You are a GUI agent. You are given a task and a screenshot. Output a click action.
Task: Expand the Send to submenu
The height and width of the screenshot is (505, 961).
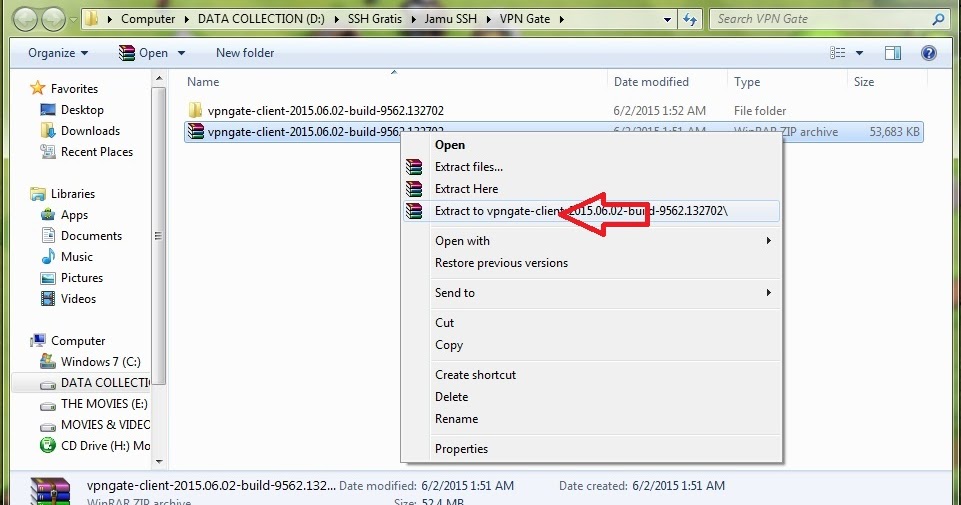(x=768, y=293)
